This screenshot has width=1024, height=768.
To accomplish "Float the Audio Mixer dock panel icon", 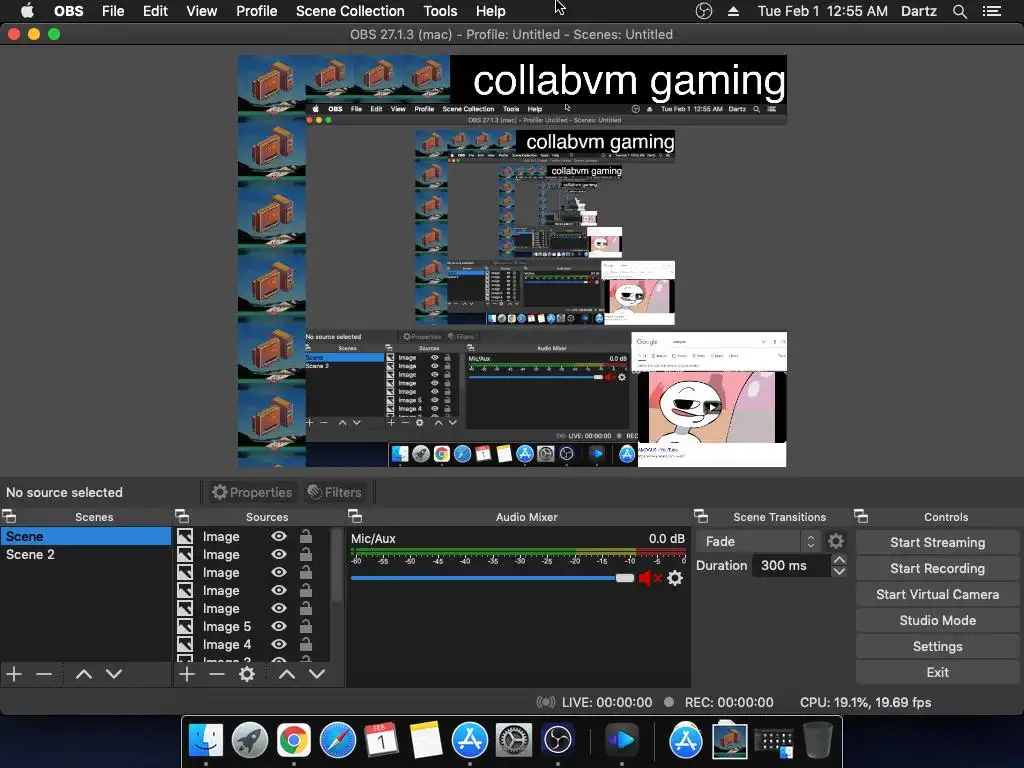I will point(355,517).
